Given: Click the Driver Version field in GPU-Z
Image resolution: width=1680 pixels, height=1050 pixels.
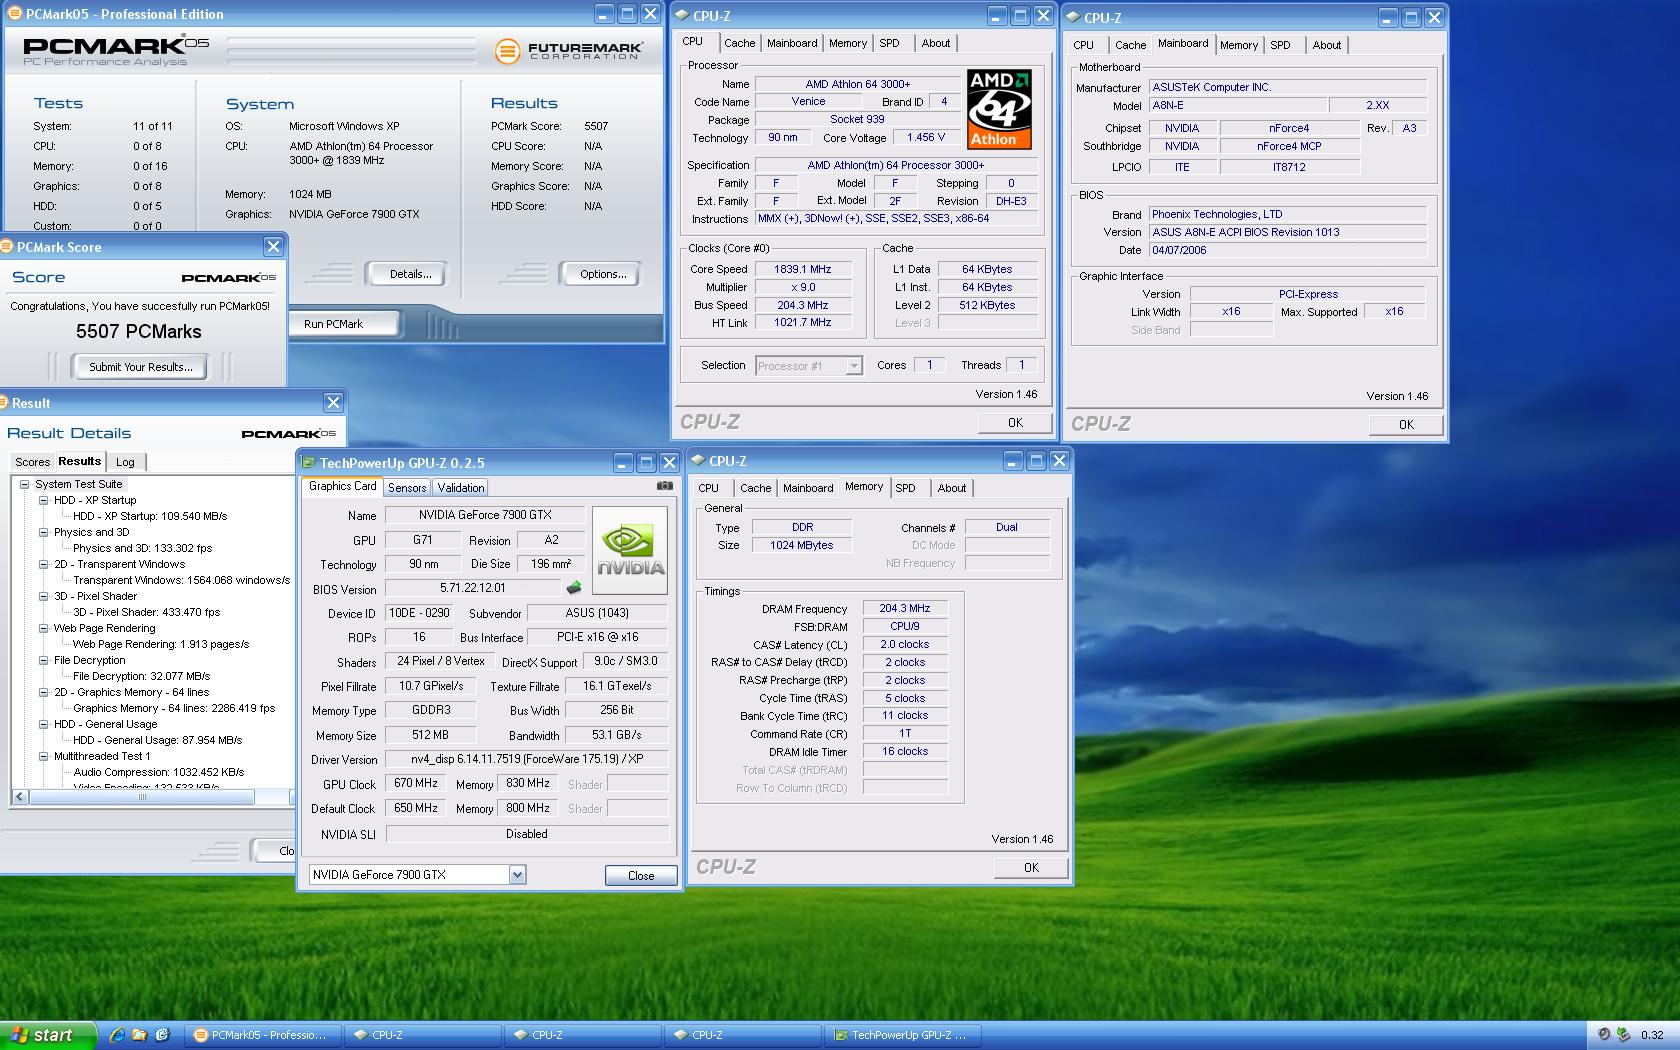Looking at the screenshot, I should tap(527, 759).
